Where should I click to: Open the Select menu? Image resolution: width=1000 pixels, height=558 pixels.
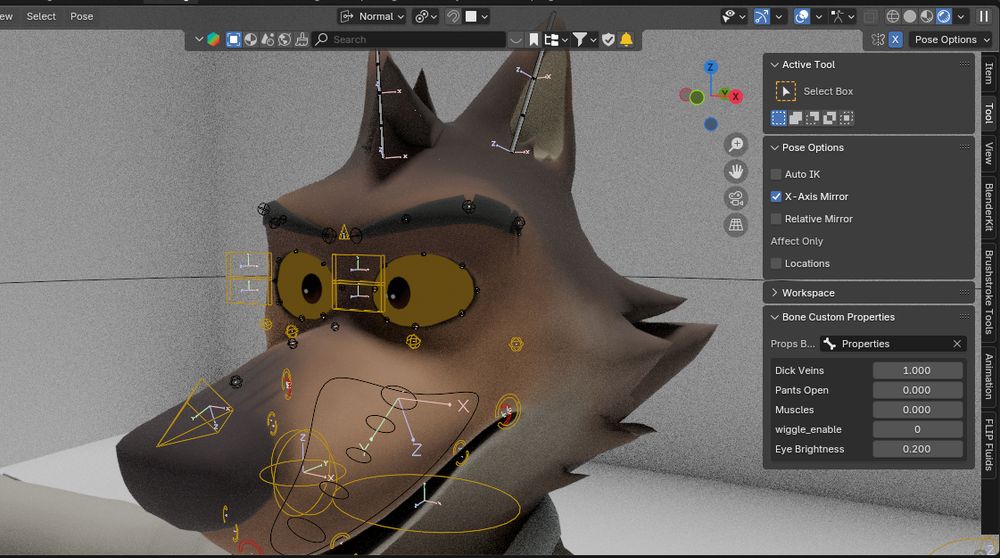(41, 17)
